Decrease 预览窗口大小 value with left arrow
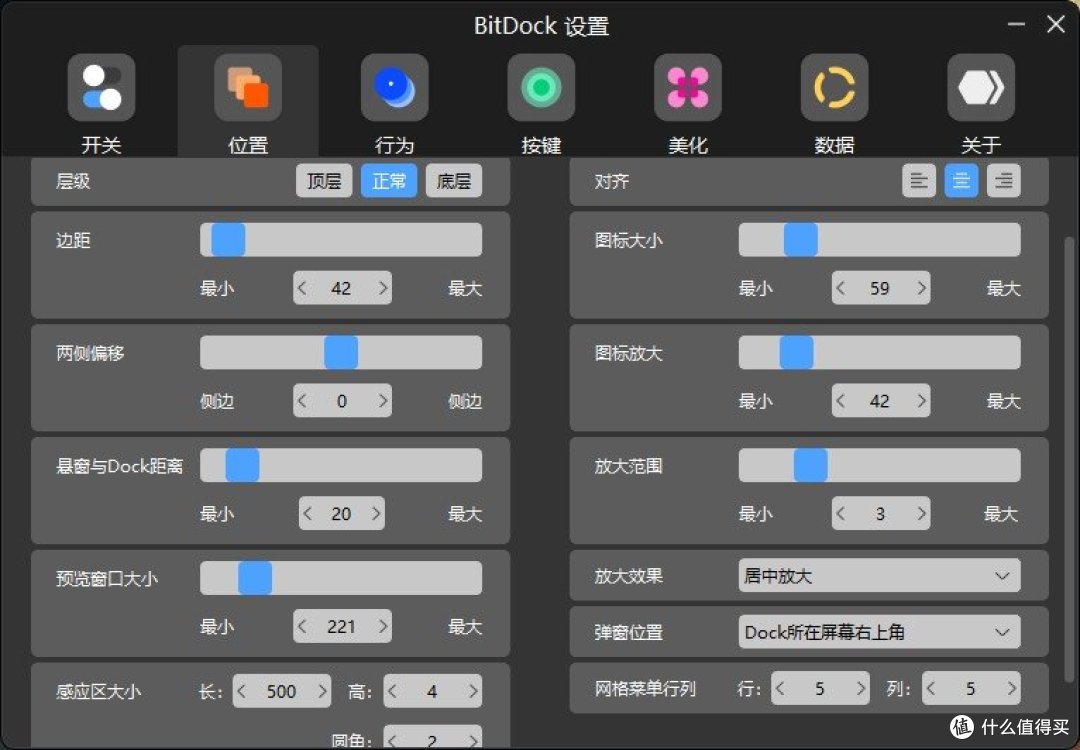Viewport: 1080px width, 750px height. 302,627
